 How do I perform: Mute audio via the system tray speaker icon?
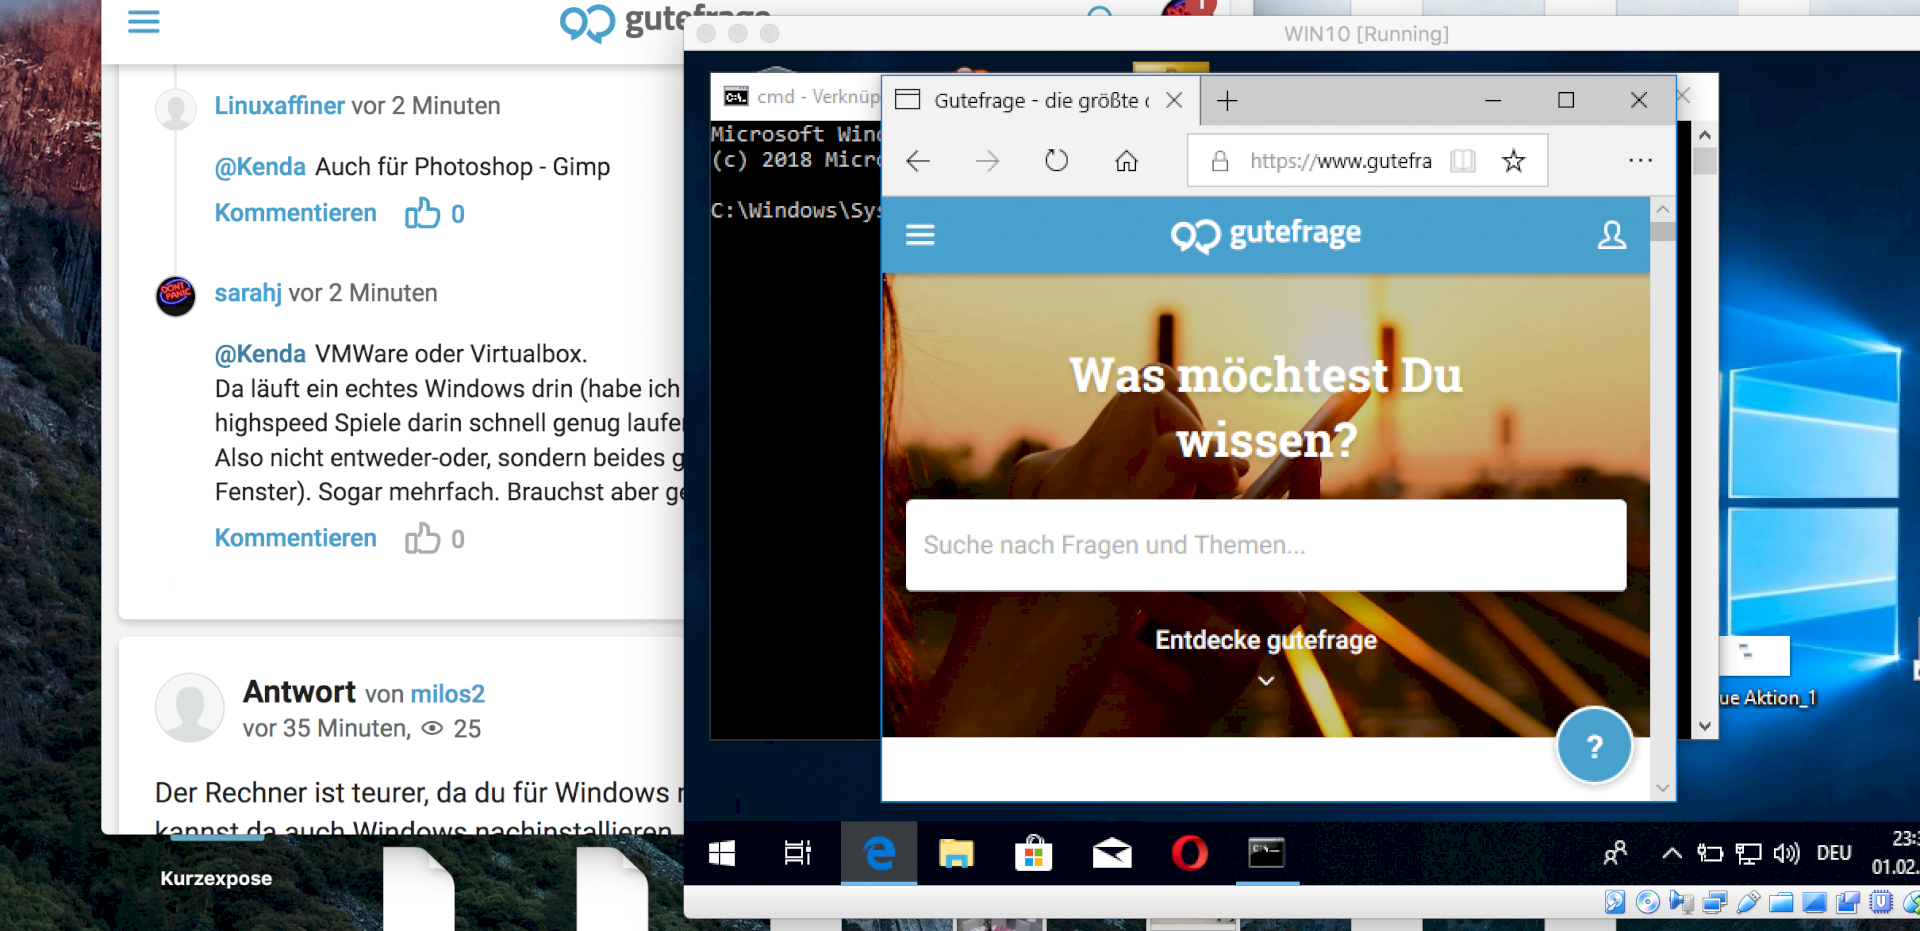tap(1786, 853)
